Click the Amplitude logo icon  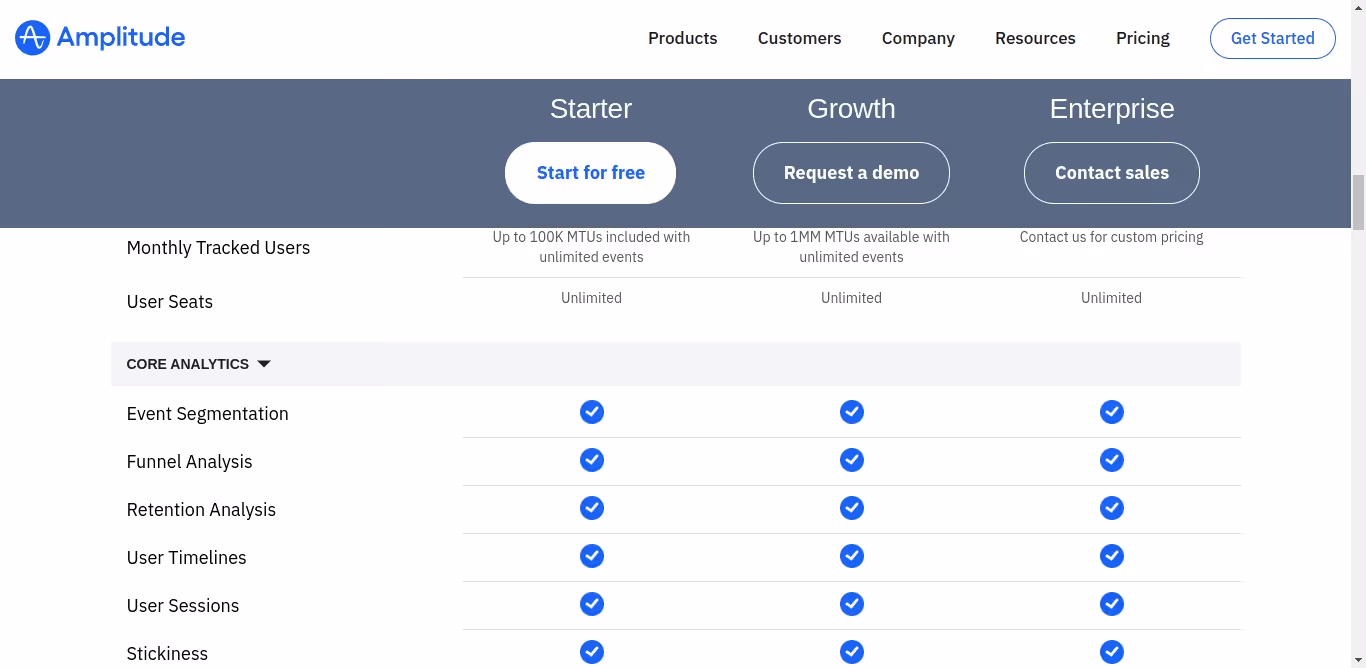[x=31, y=37]
